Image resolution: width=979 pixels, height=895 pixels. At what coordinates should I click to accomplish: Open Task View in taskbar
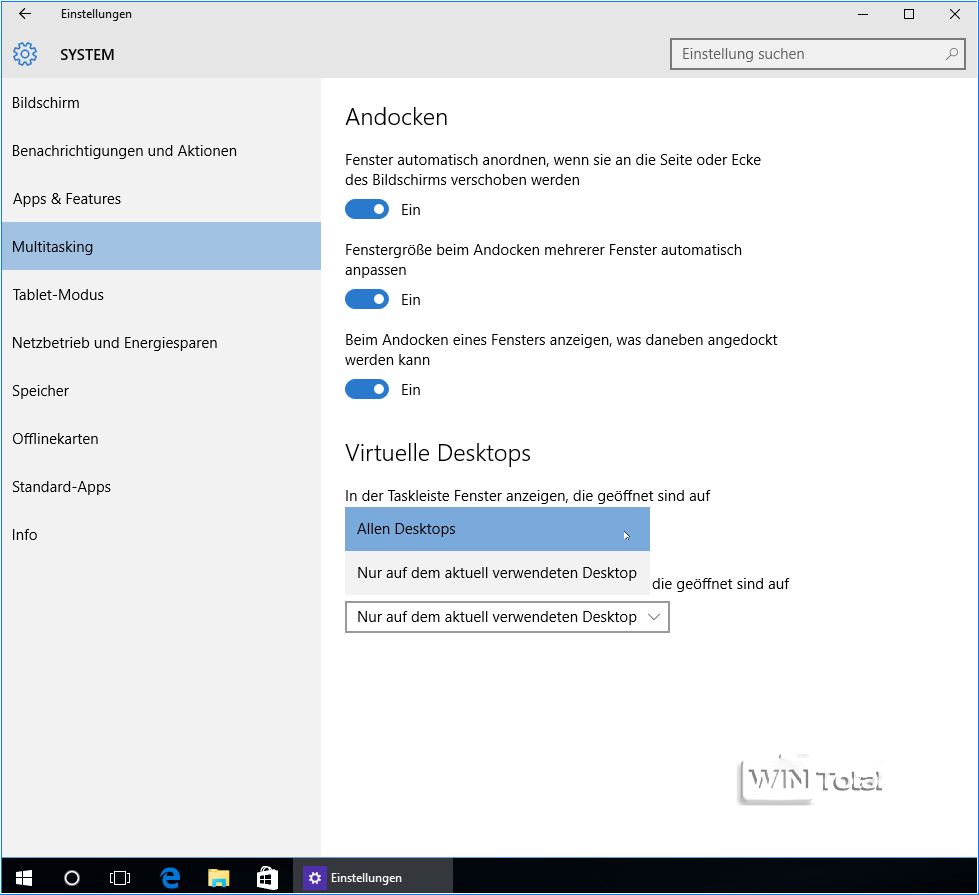pyautogui.click(x=120, y=877)
